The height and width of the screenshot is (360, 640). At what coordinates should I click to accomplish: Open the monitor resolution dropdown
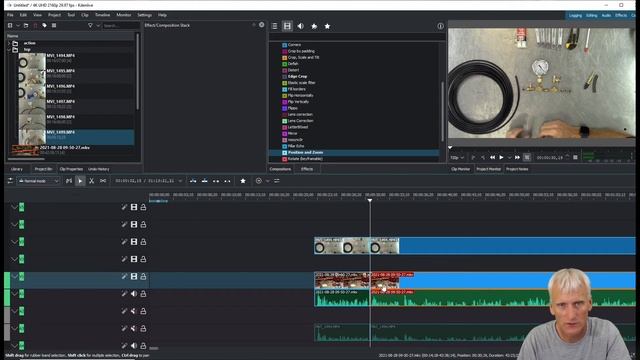[x=457, y=158]
